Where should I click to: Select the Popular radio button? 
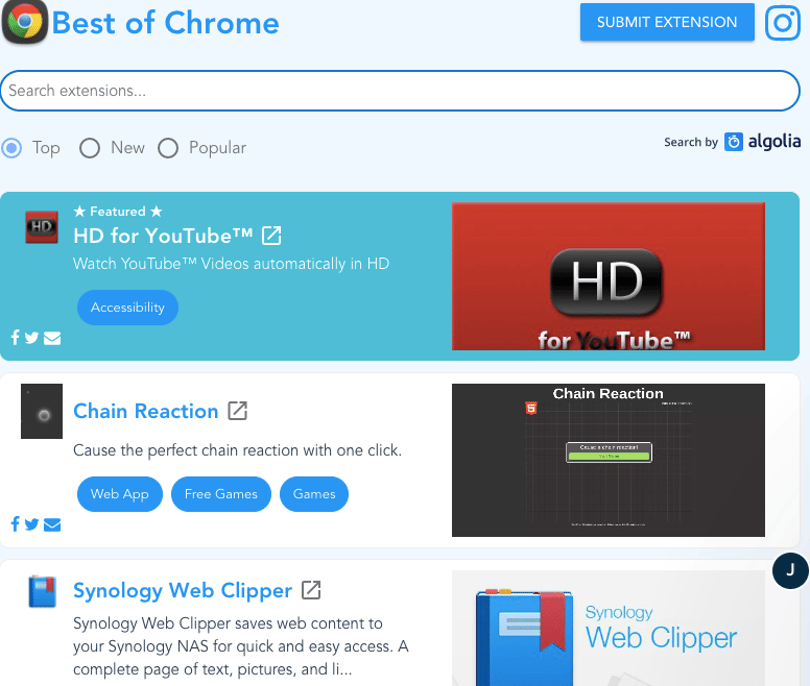(x=168, y=148)
